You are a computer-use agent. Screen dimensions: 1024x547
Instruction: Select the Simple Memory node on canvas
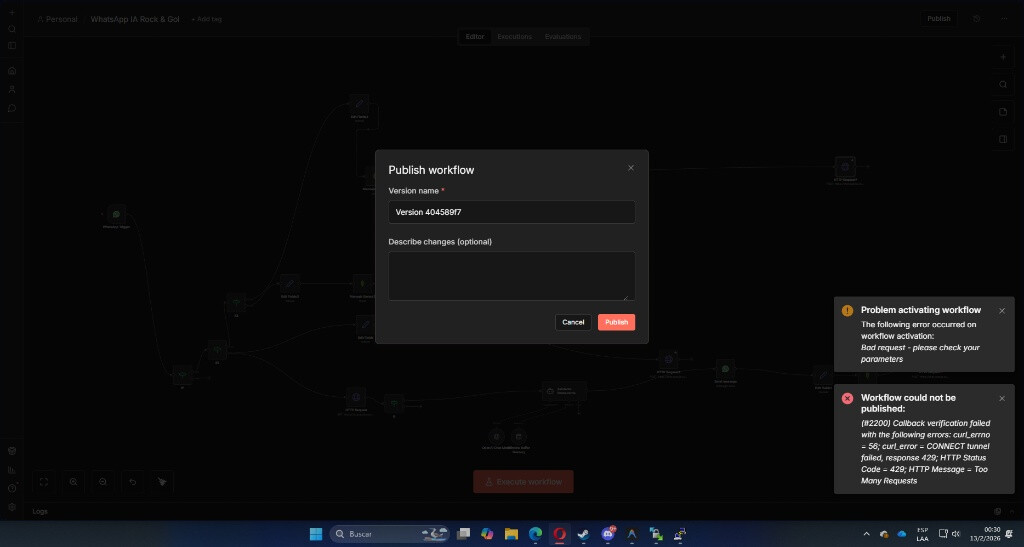tap(519, 437)
